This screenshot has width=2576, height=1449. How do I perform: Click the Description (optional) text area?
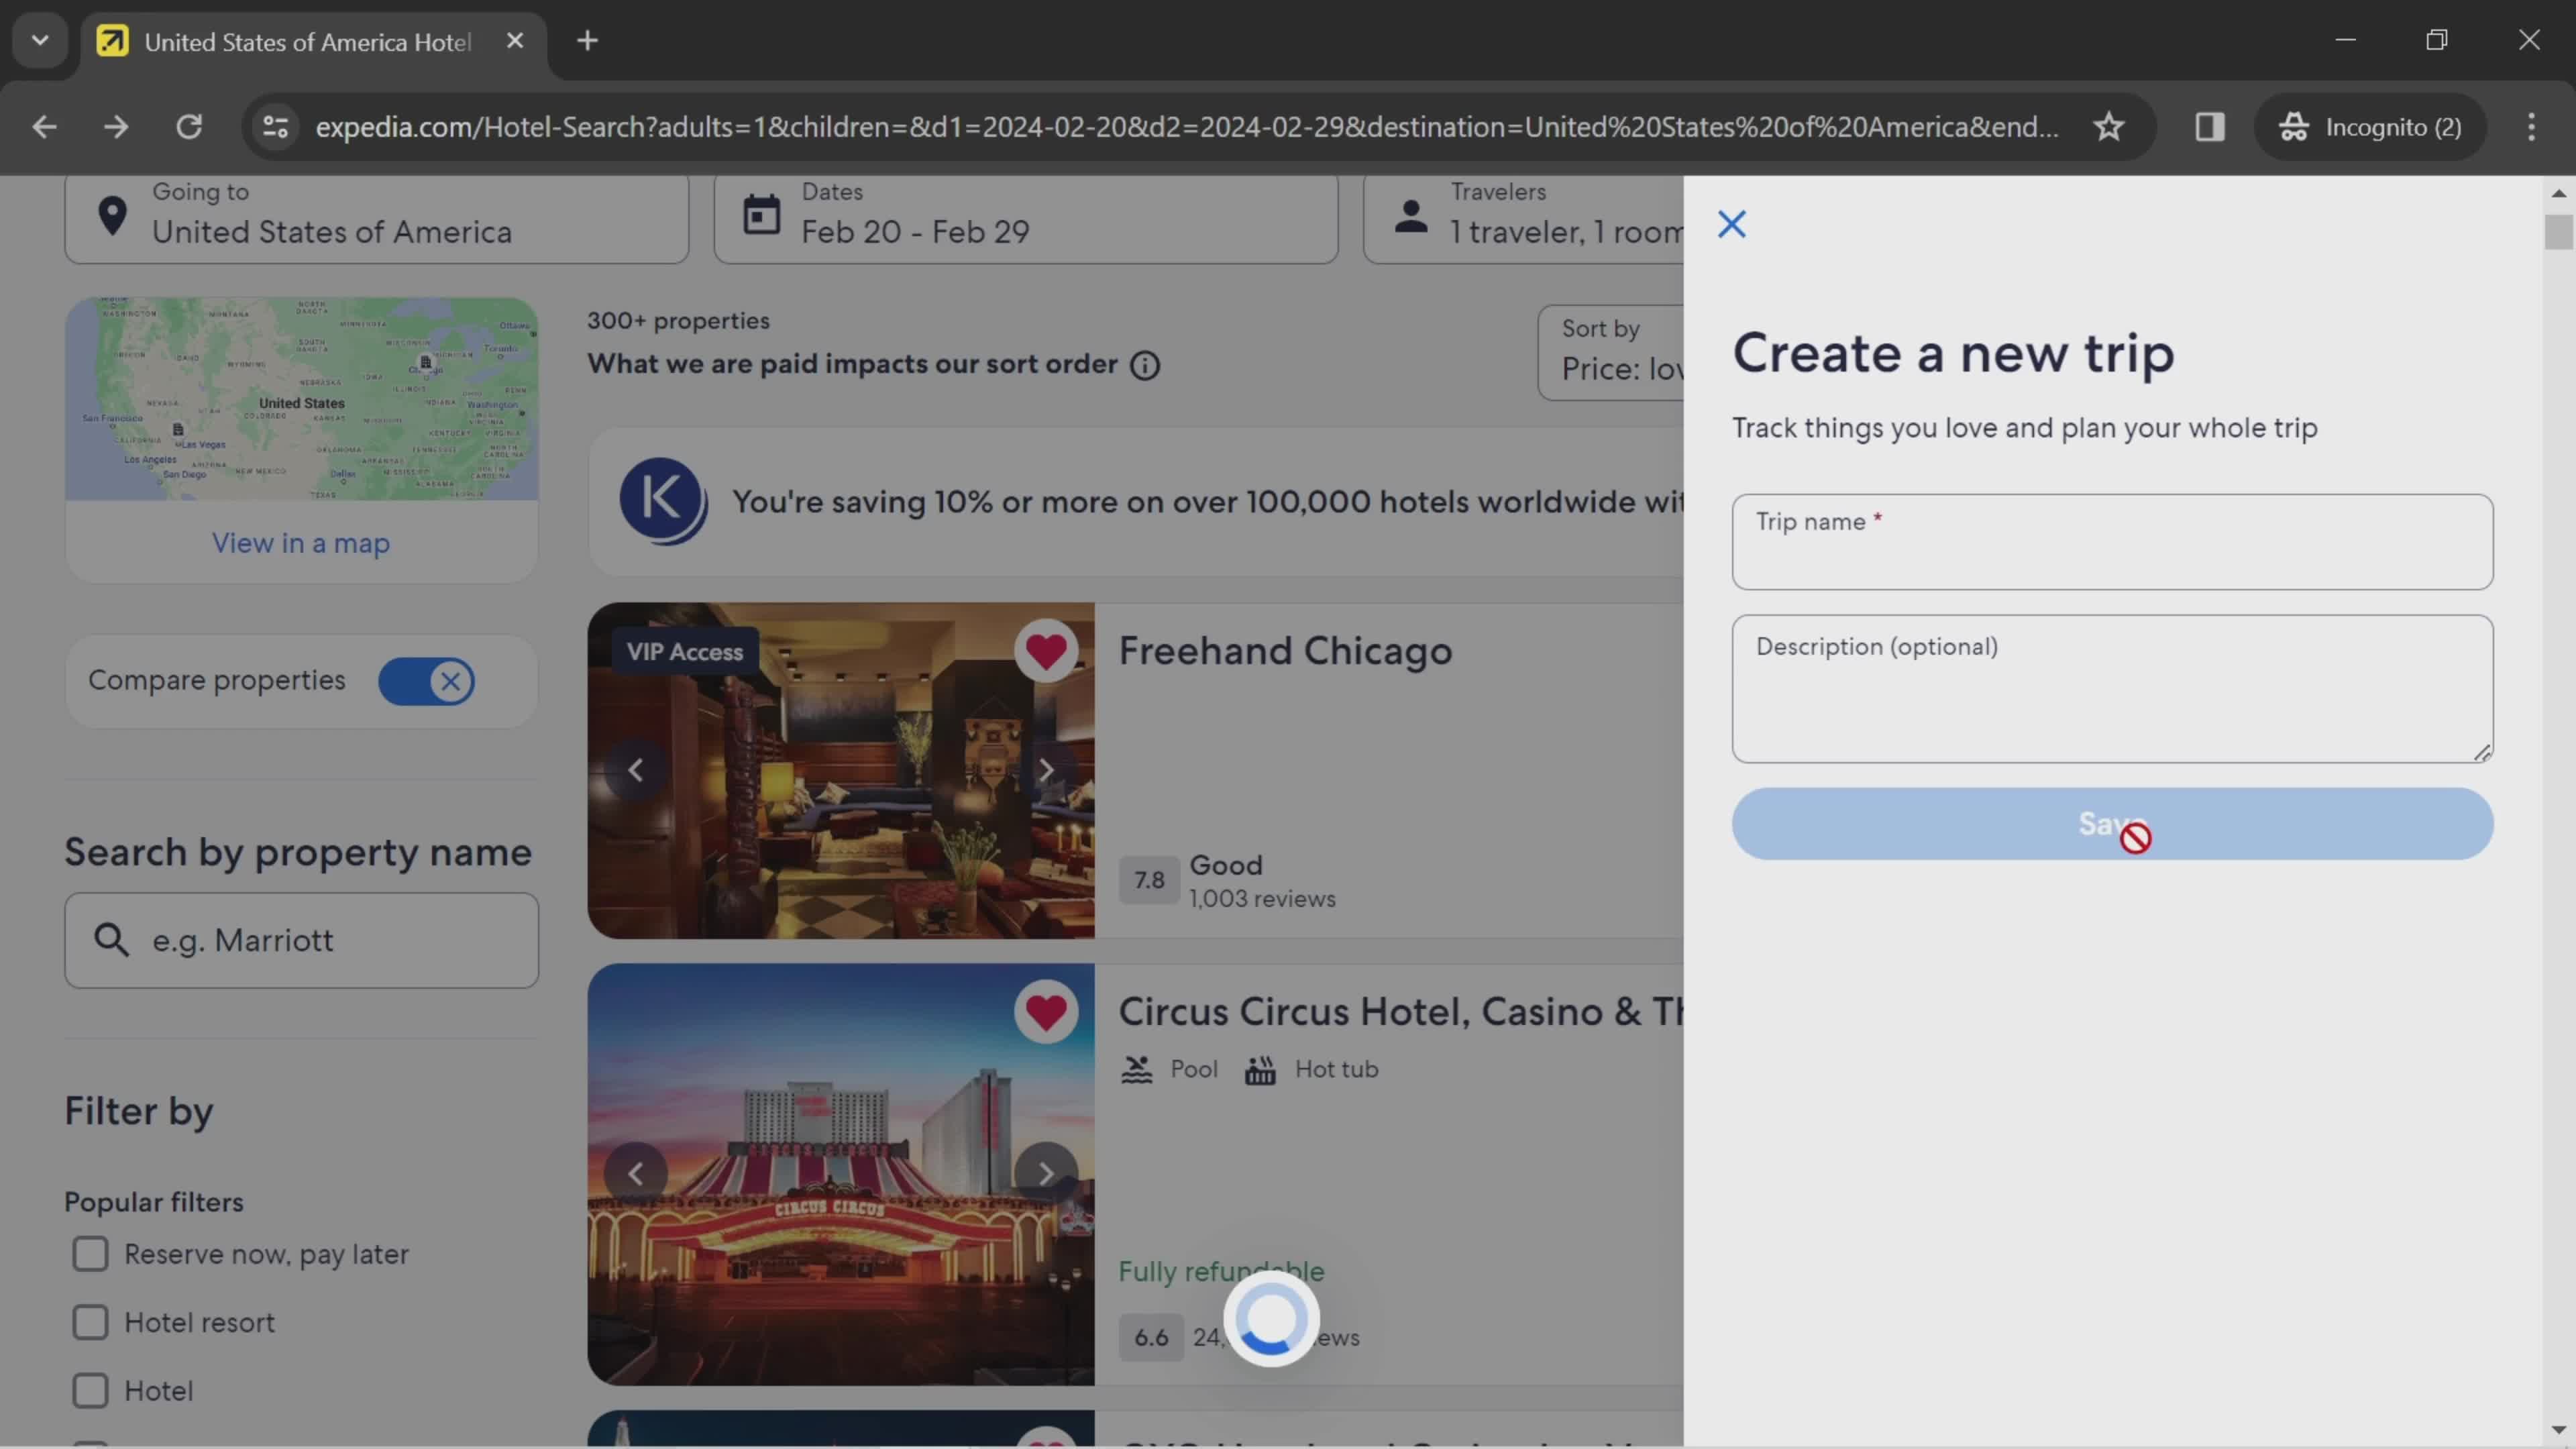2112,689
